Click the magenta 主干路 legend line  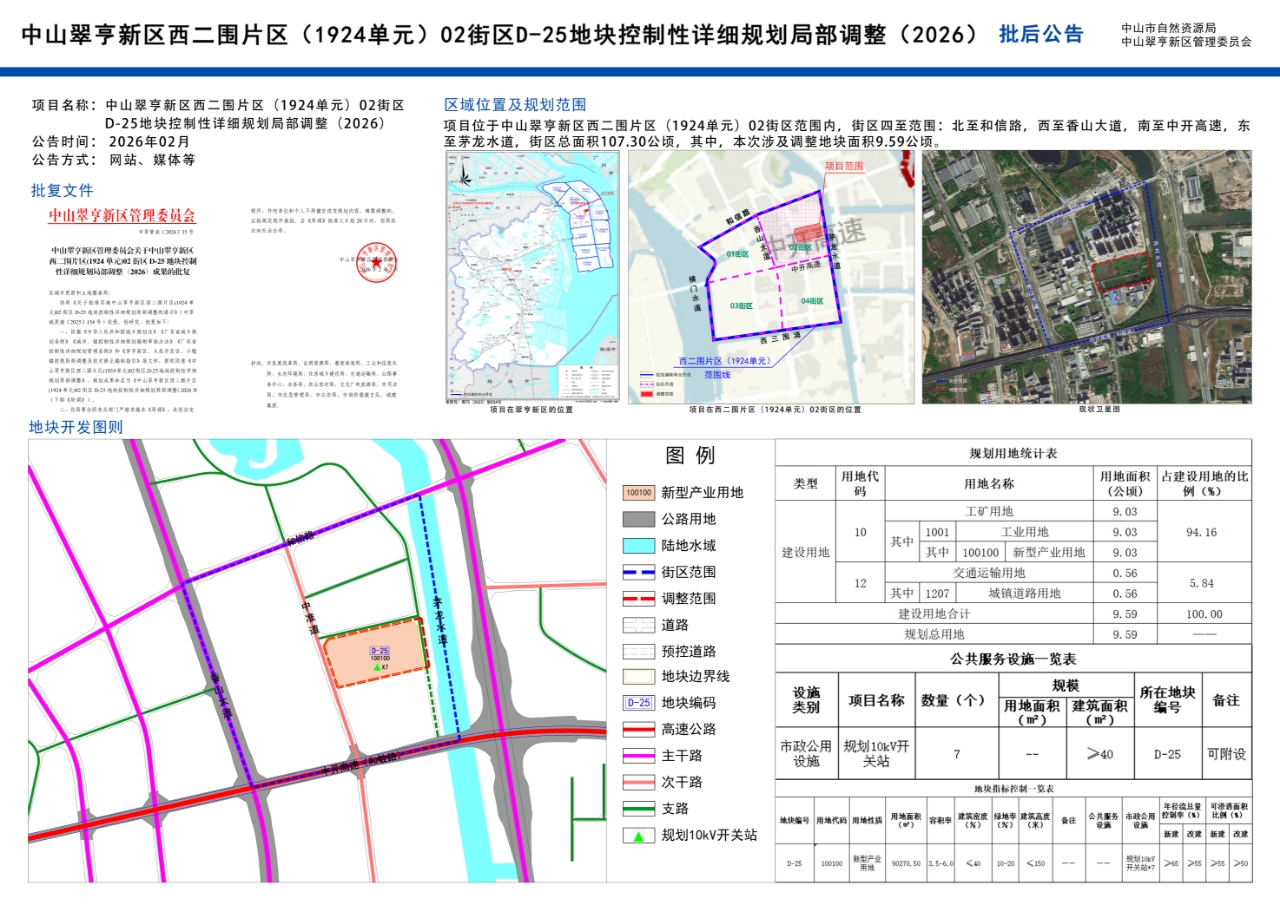637,756
